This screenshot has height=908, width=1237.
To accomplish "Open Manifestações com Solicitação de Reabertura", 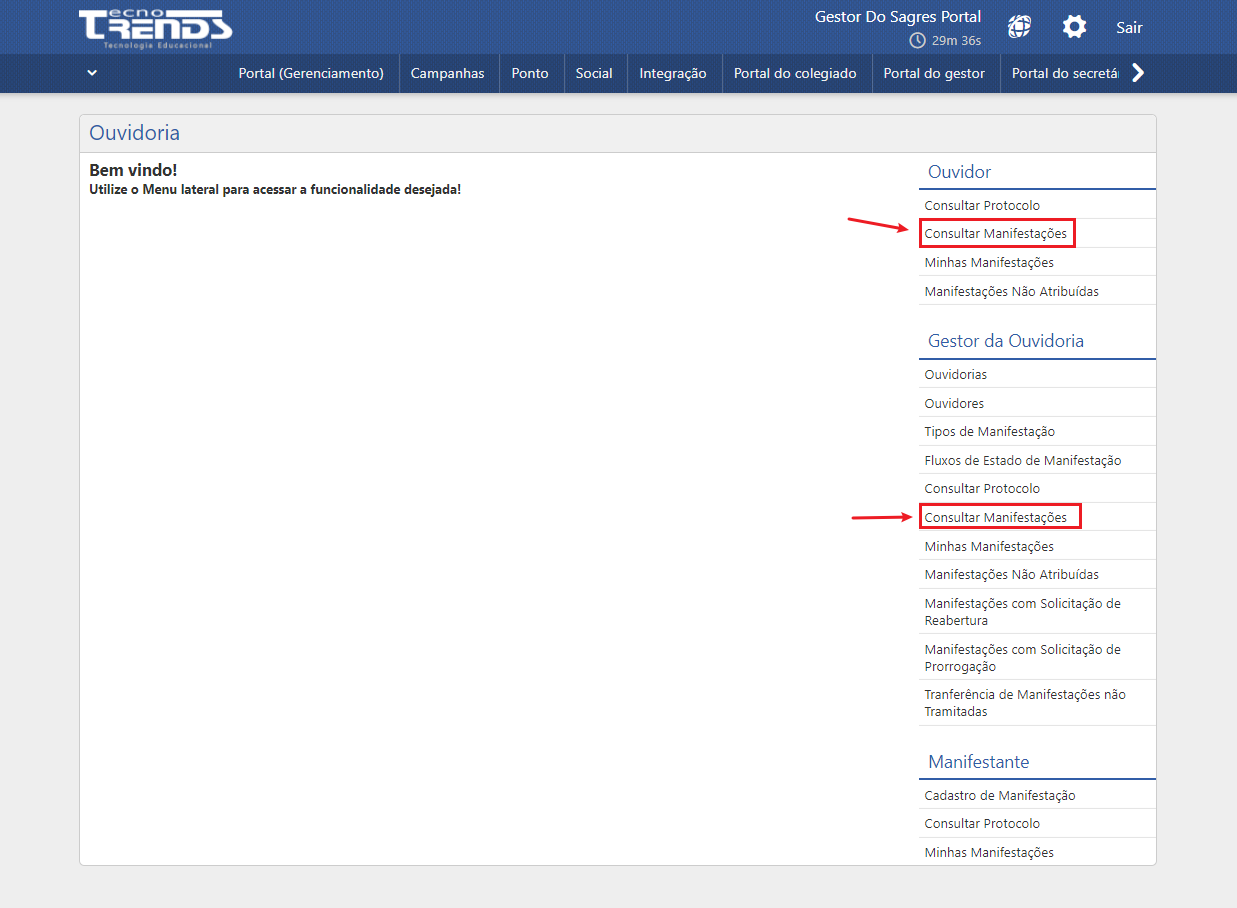I will pyautogui.click(x=1022, y=612).
